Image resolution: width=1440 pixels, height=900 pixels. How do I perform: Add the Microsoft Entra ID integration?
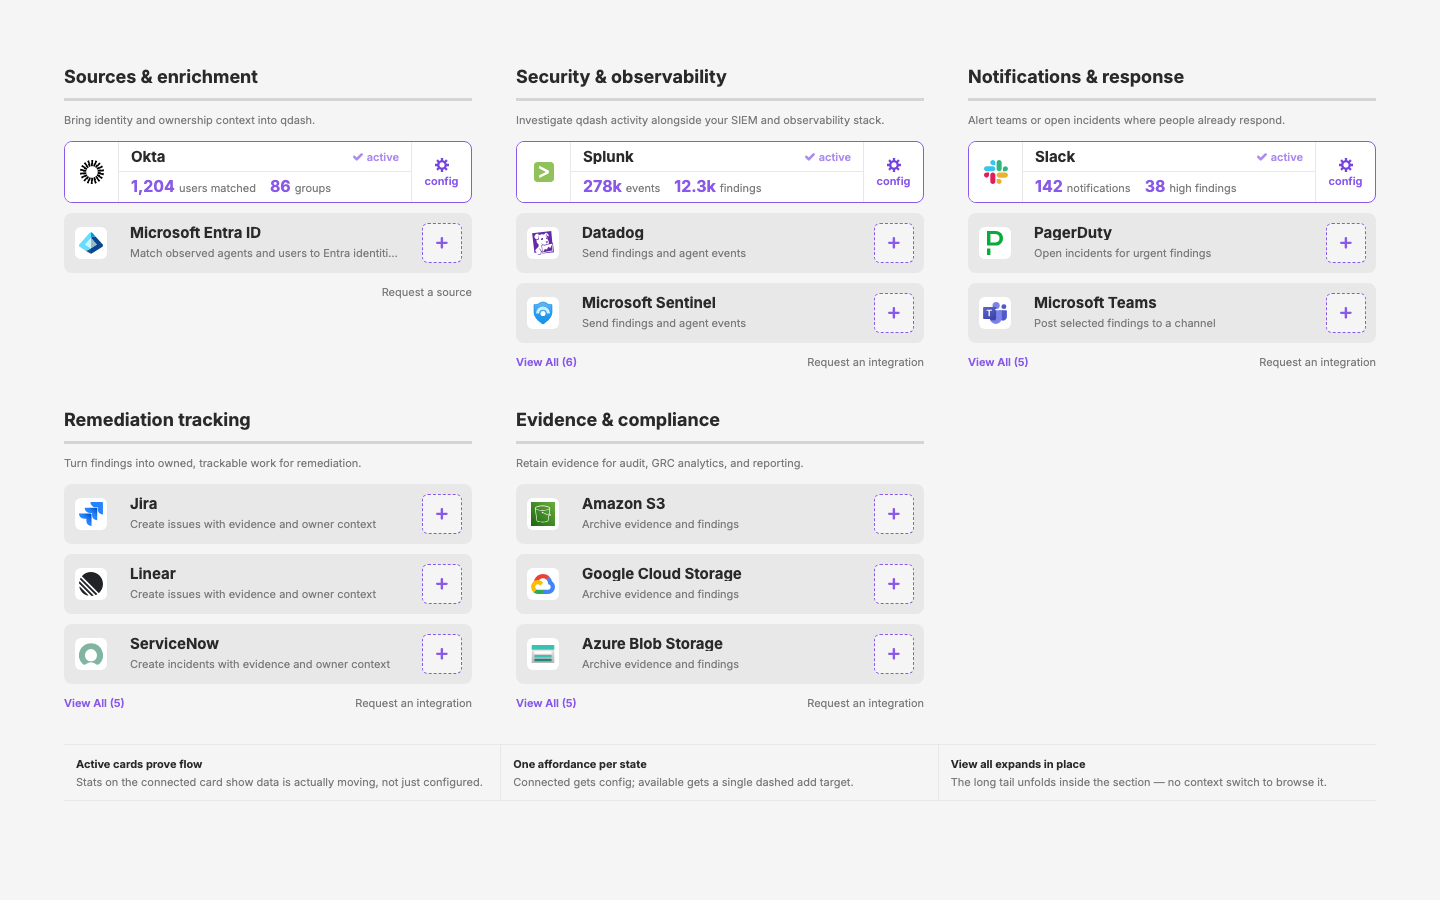pyautogui.click(x=442, y=243)
